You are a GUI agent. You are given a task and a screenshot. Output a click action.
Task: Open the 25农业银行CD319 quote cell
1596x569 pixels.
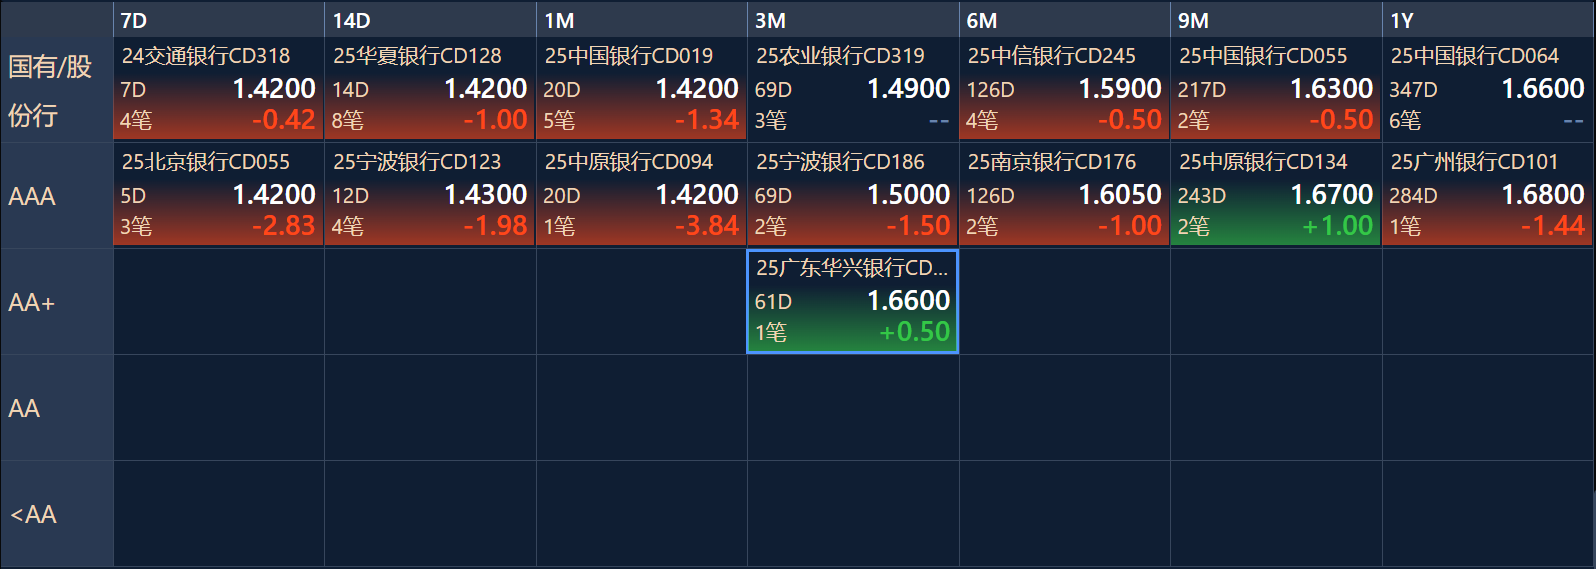tap(853, 89)
